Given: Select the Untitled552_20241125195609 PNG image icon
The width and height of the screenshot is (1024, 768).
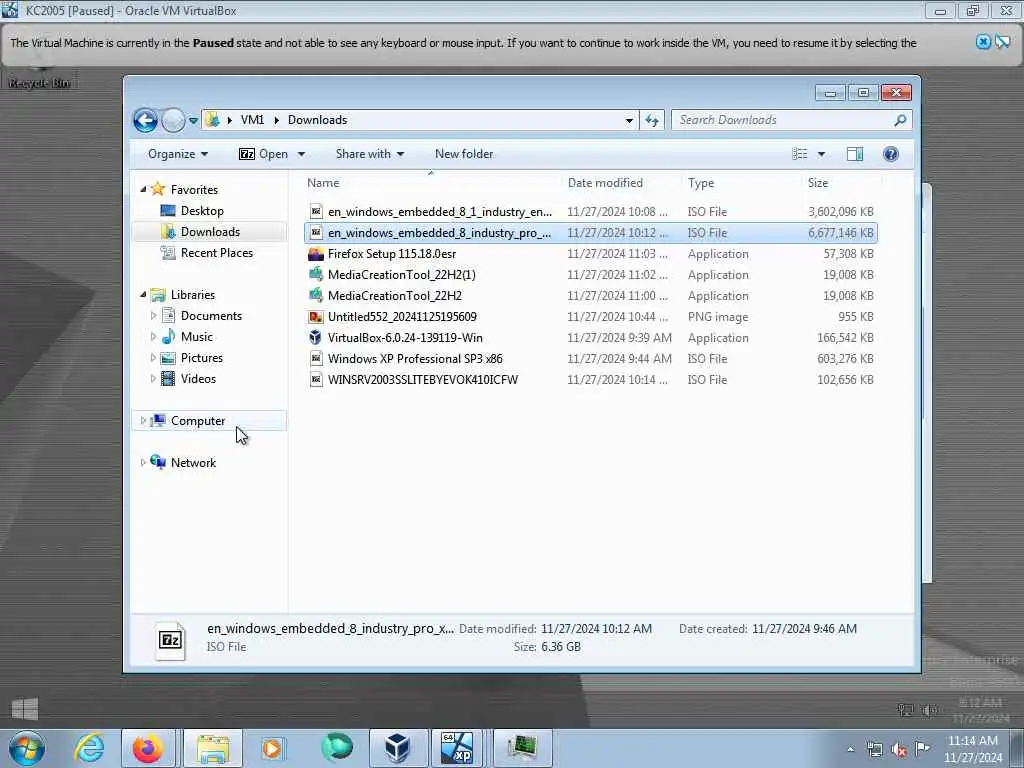Looking at the screenshot, I should 316,317.
